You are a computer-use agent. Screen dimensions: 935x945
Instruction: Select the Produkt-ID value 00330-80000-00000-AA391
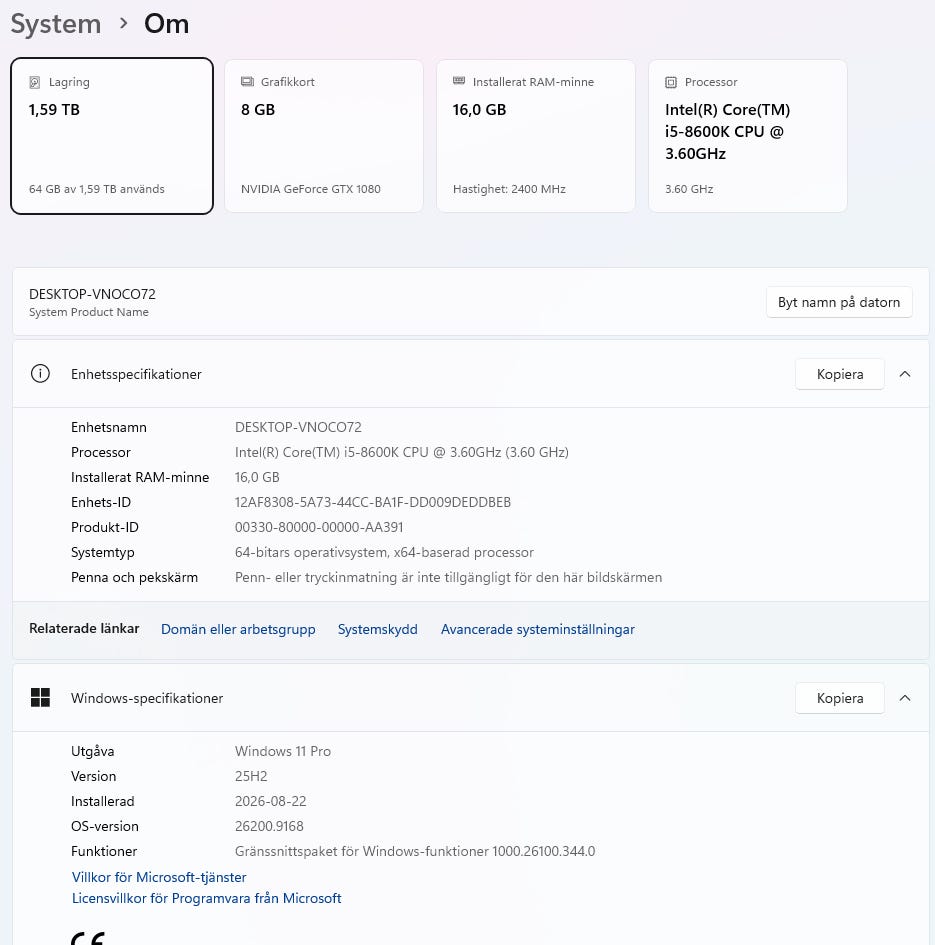coord(319,527)
